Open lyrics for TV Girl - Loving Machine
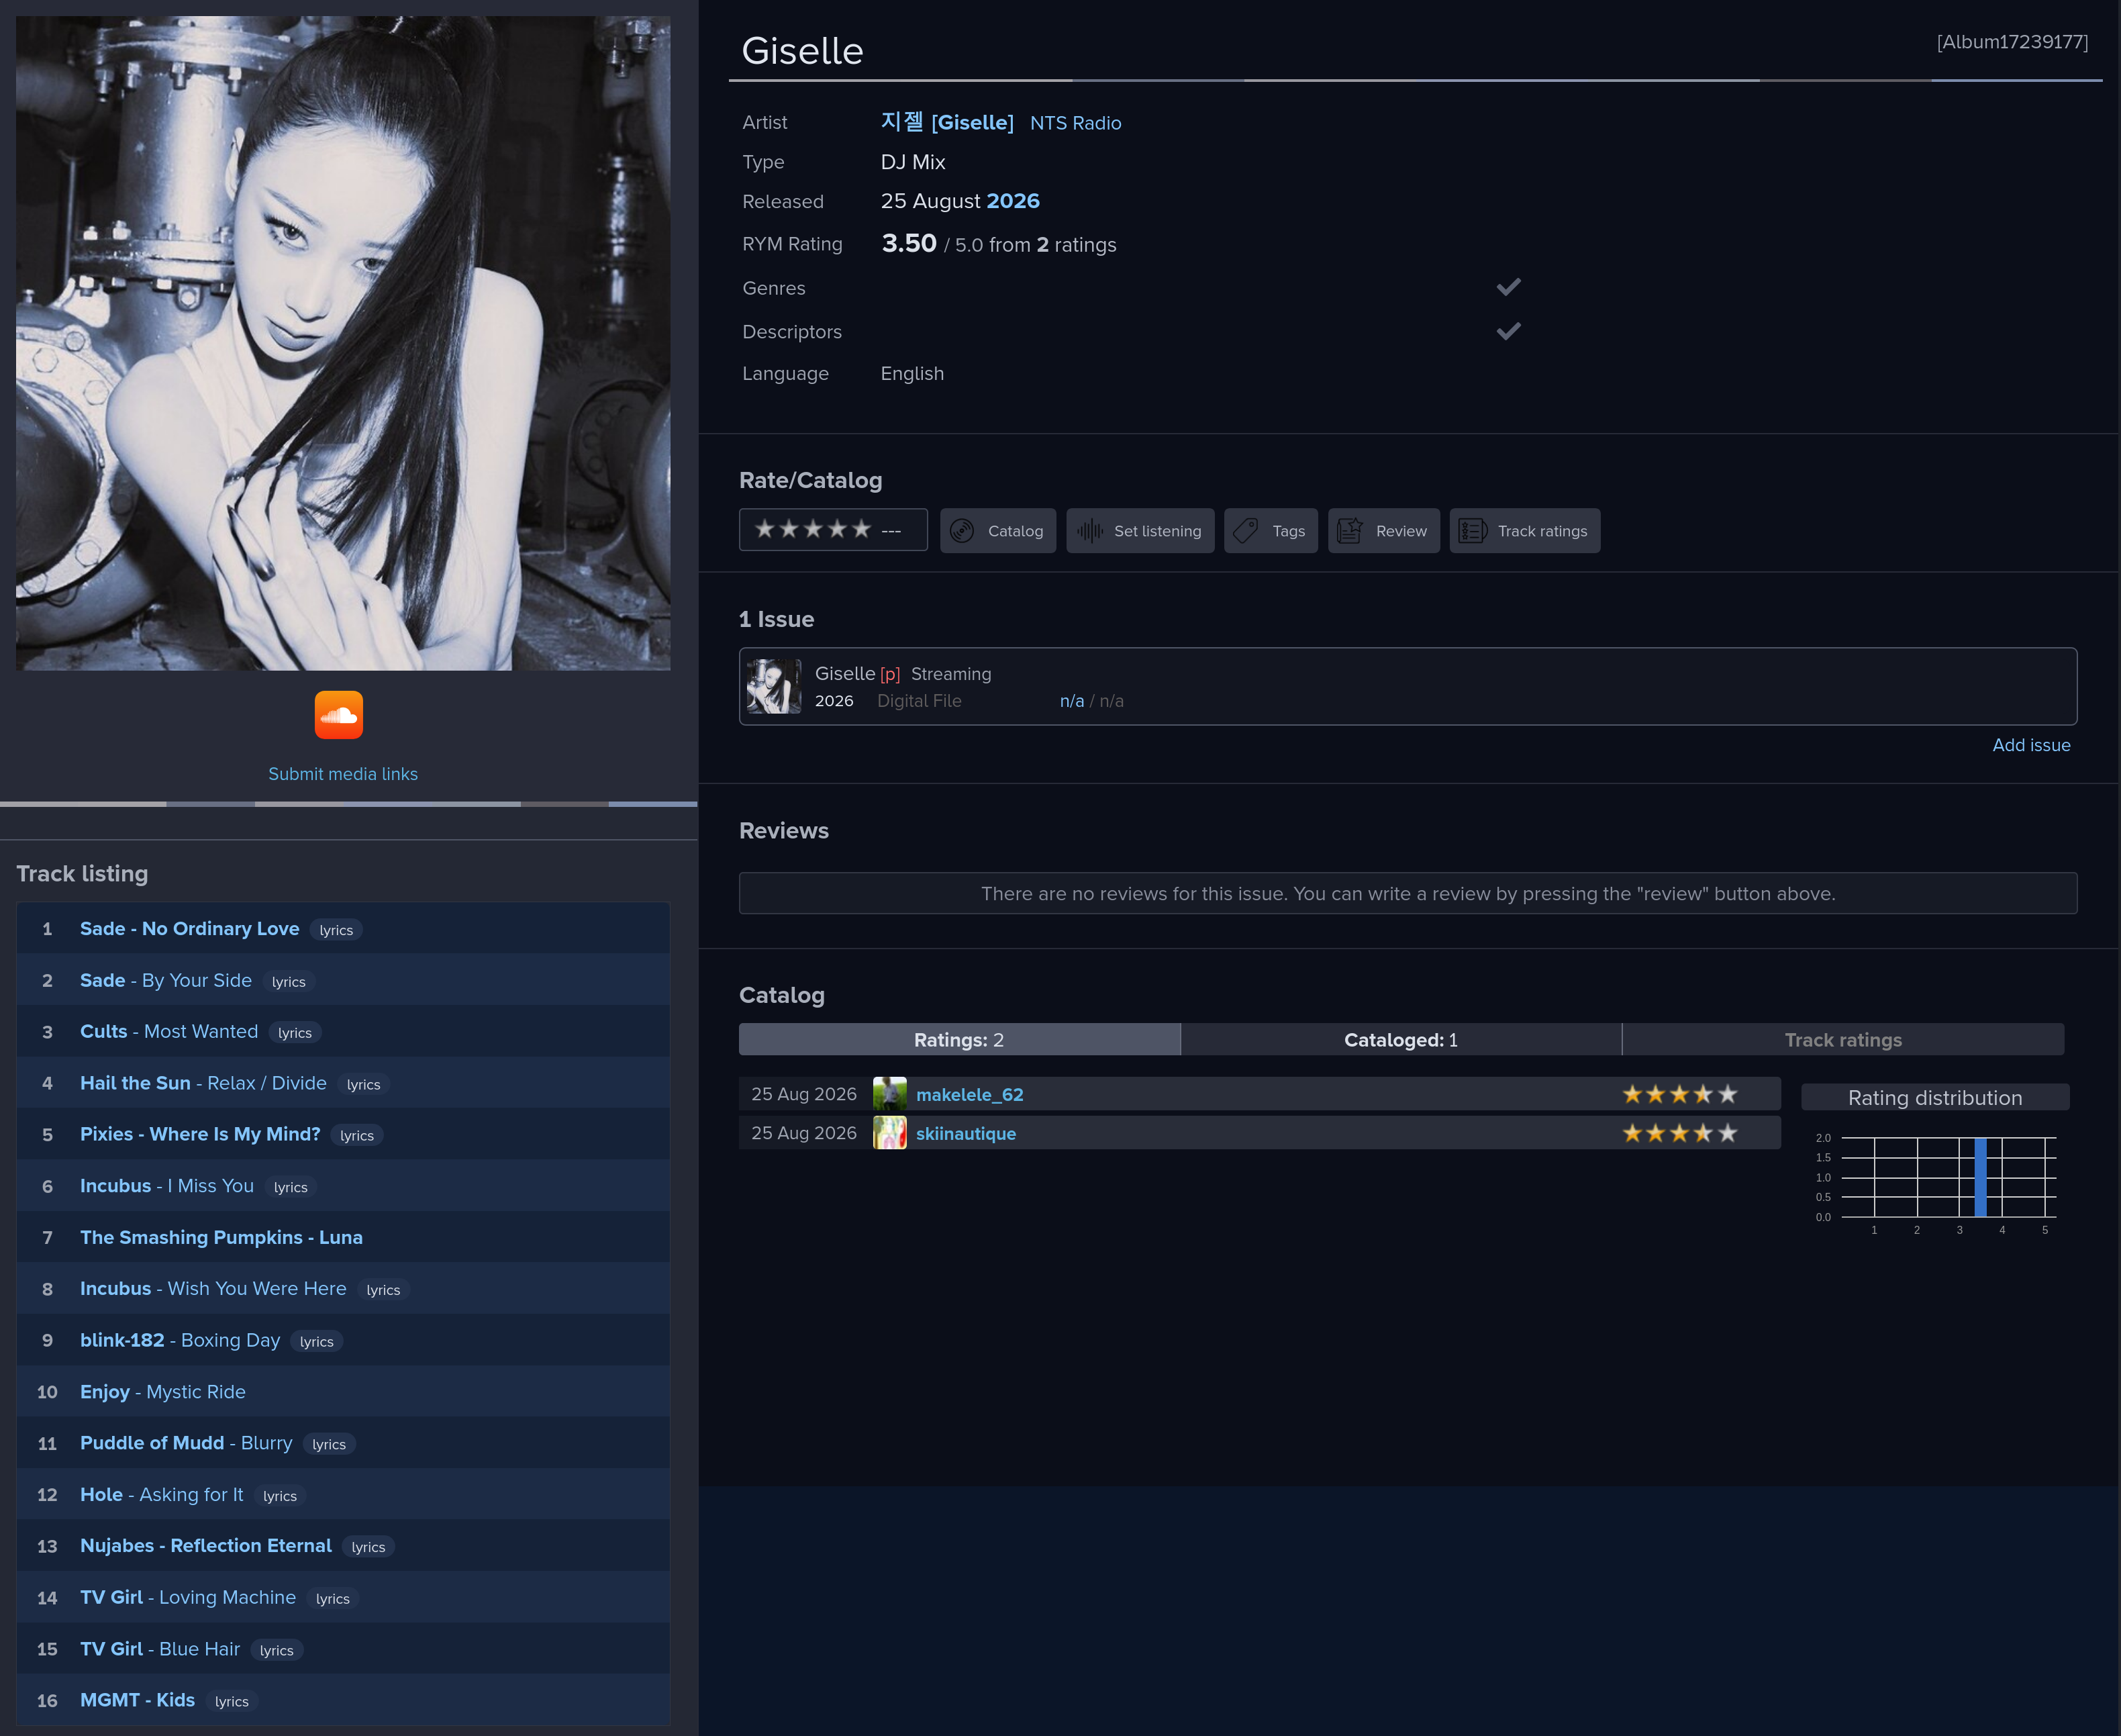The height and width of the screenshot is (1736, 2121). (333, 1599)
